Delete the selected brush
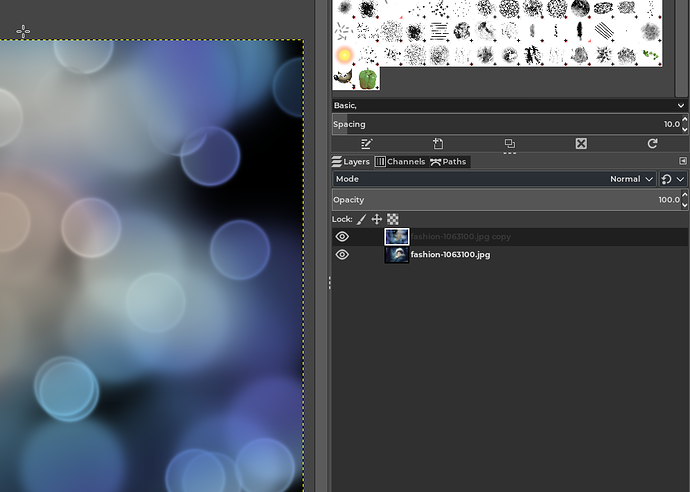 pos(581,144)
